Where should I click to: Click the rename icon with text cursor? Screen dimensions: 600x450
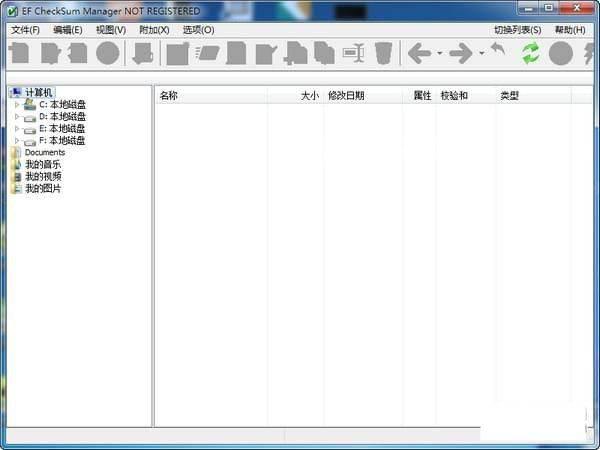(x=353, y=53)
